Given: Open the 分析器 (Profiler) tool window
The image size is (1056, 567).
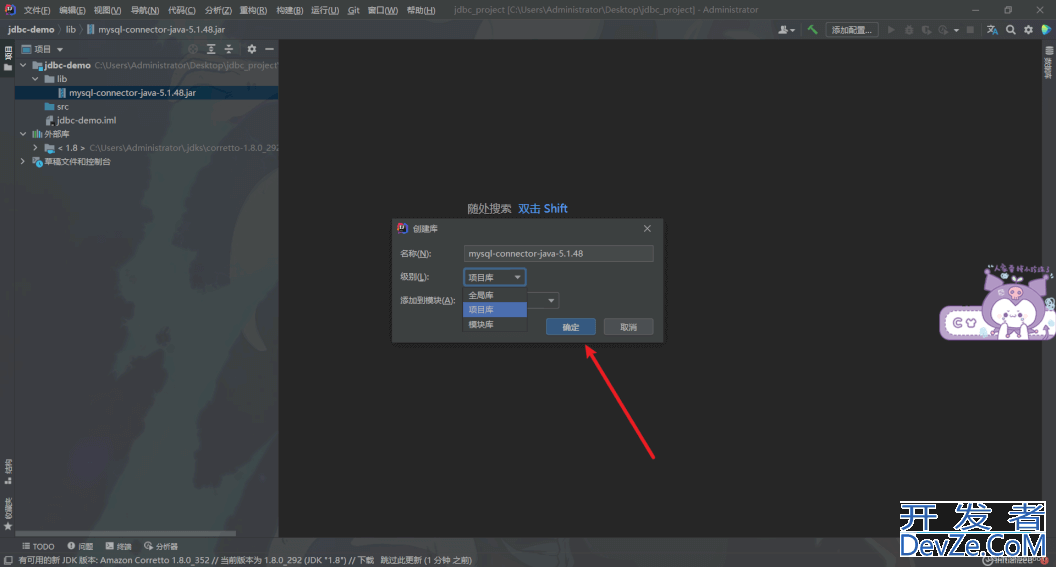Looking at the screenshot, I should (x=161, y=546).
